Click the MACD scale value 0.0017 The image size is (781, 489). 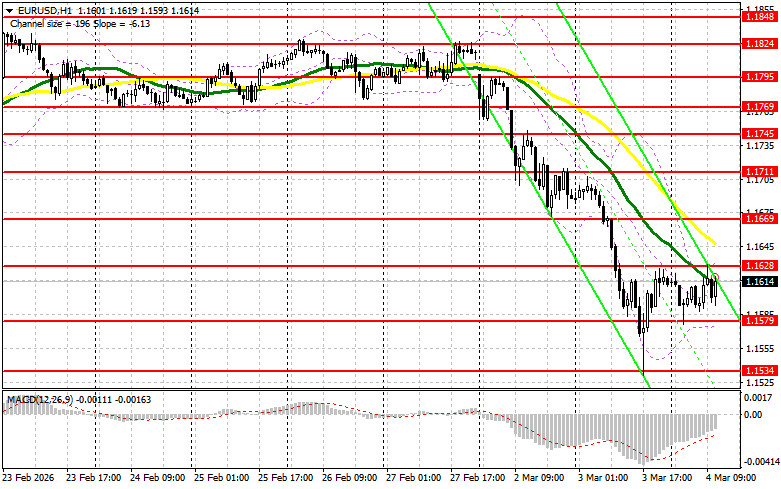click(759, 397)
